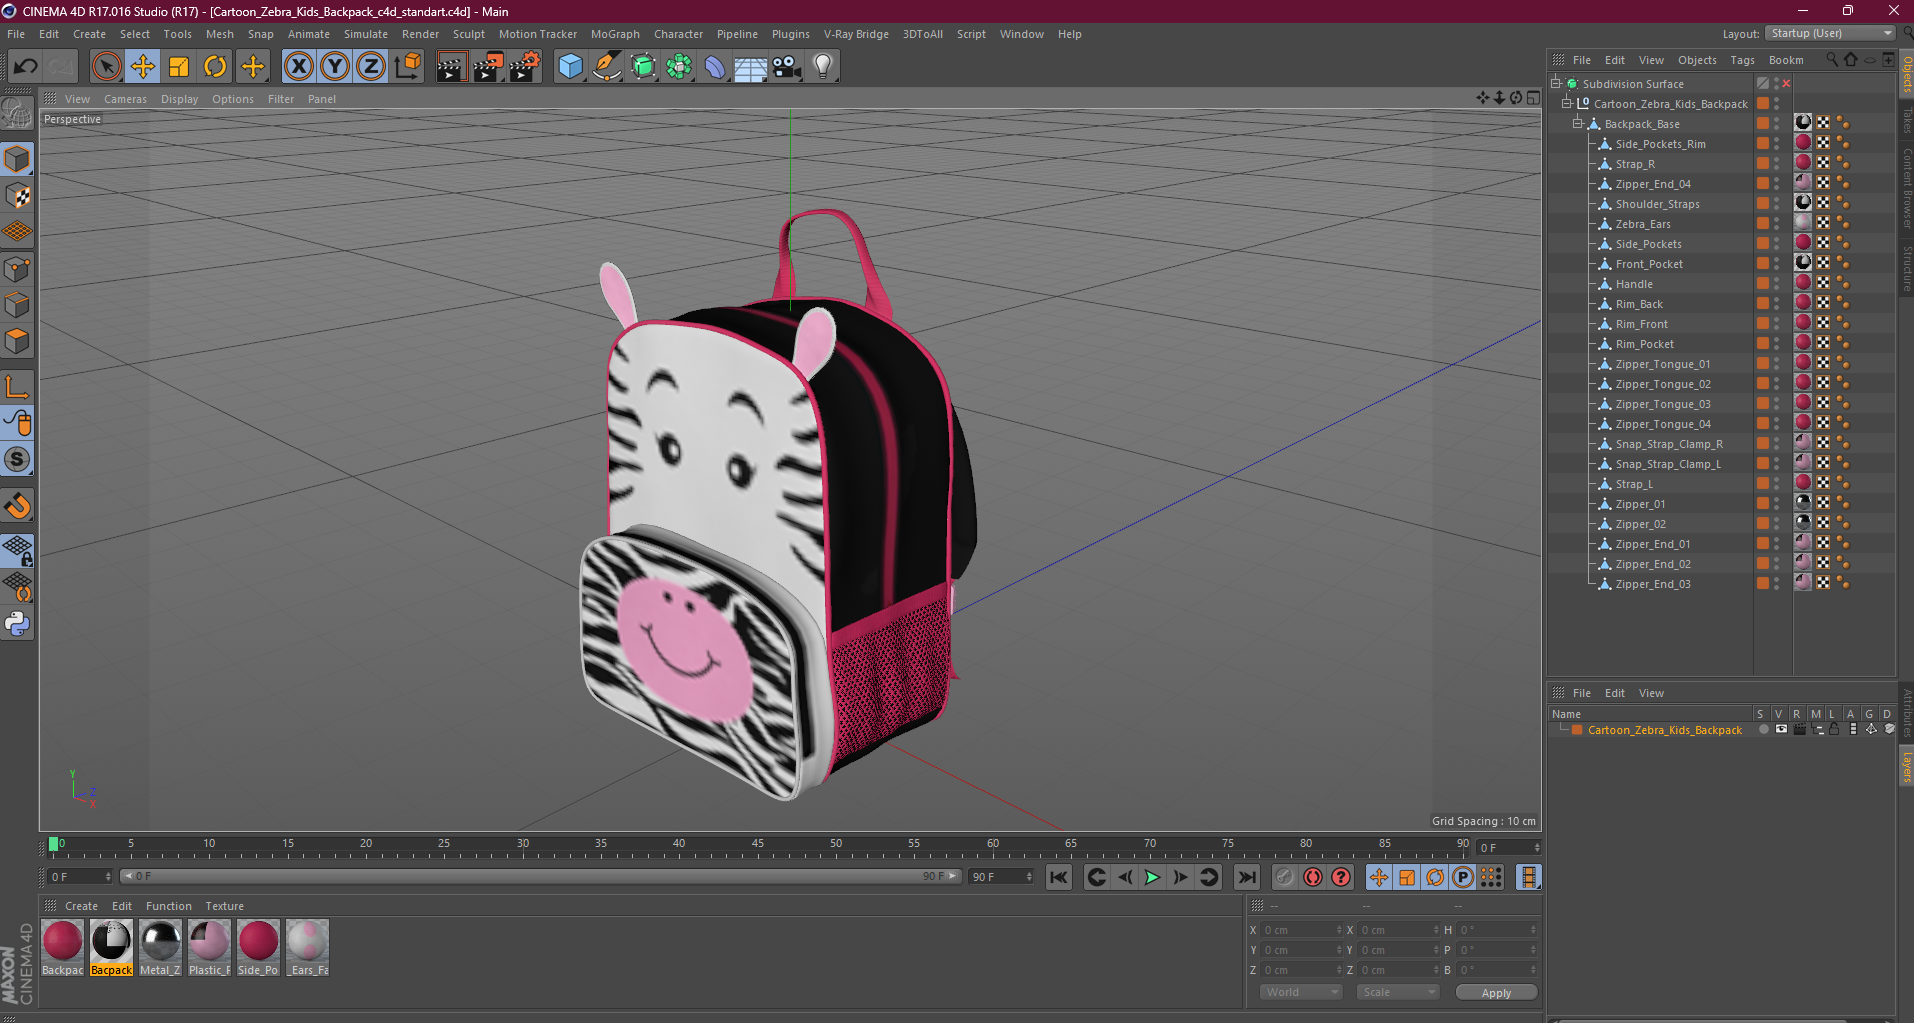
Task: Toggle X axis lock
Action: pyautogui.click(x=298, y=67)
